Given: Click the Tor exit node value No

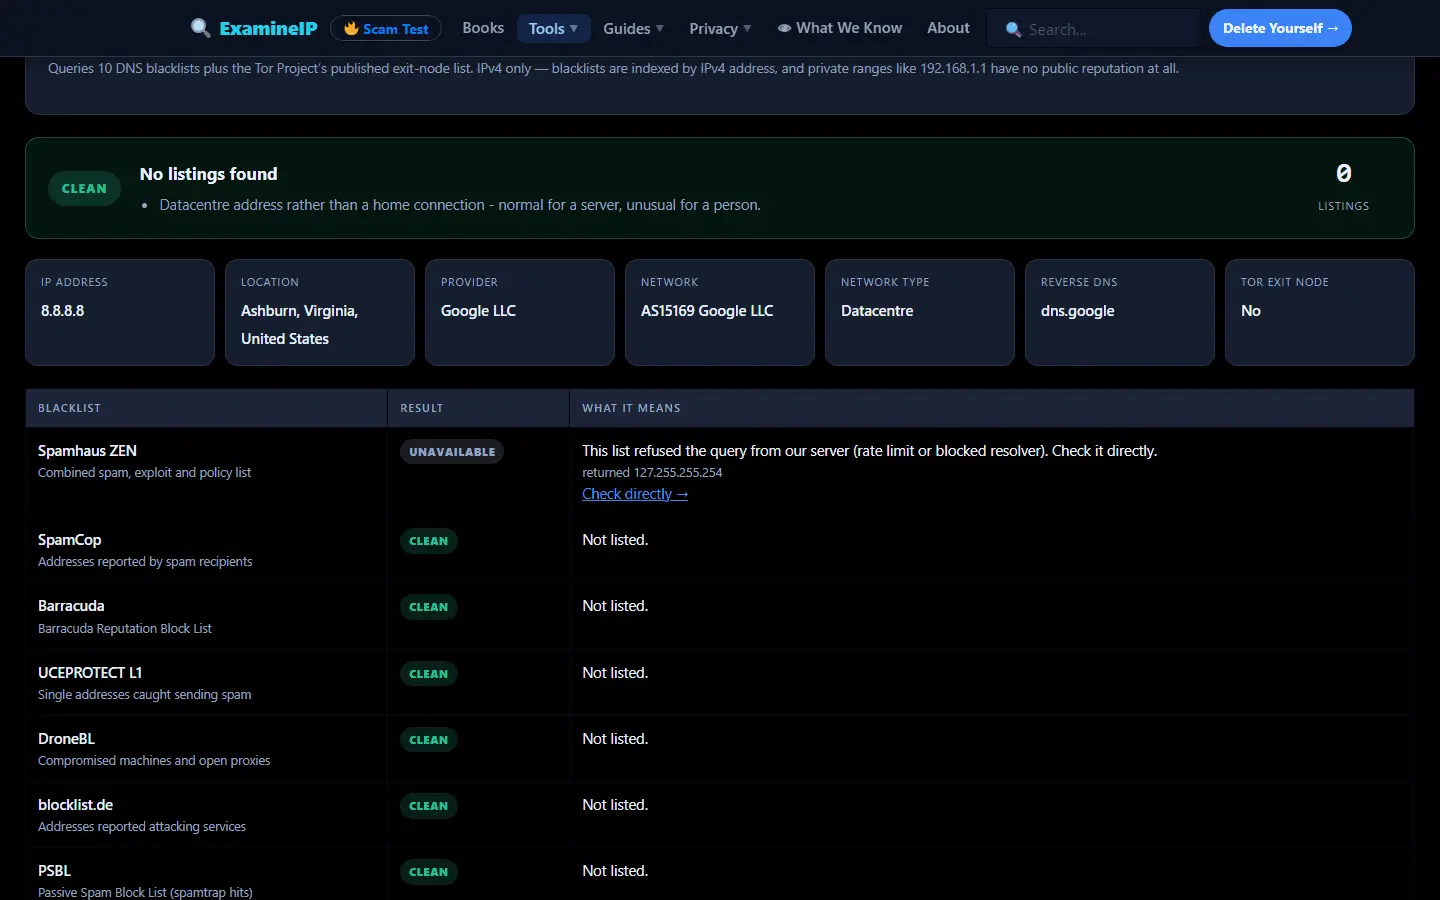Looking at the screenshot, I should click(x=1251, y=311).
